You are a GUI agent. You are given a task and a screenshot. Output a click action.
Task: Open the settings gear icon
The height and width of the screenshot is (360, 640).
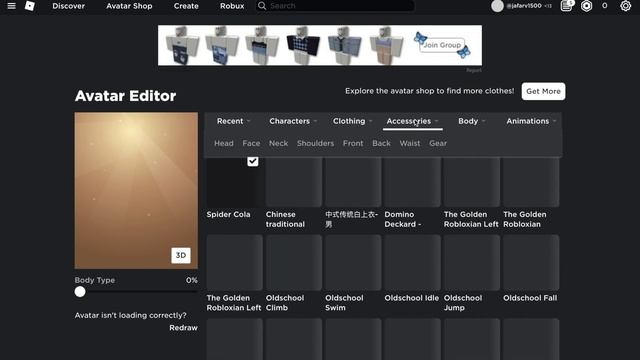click(x=625, y=6)
